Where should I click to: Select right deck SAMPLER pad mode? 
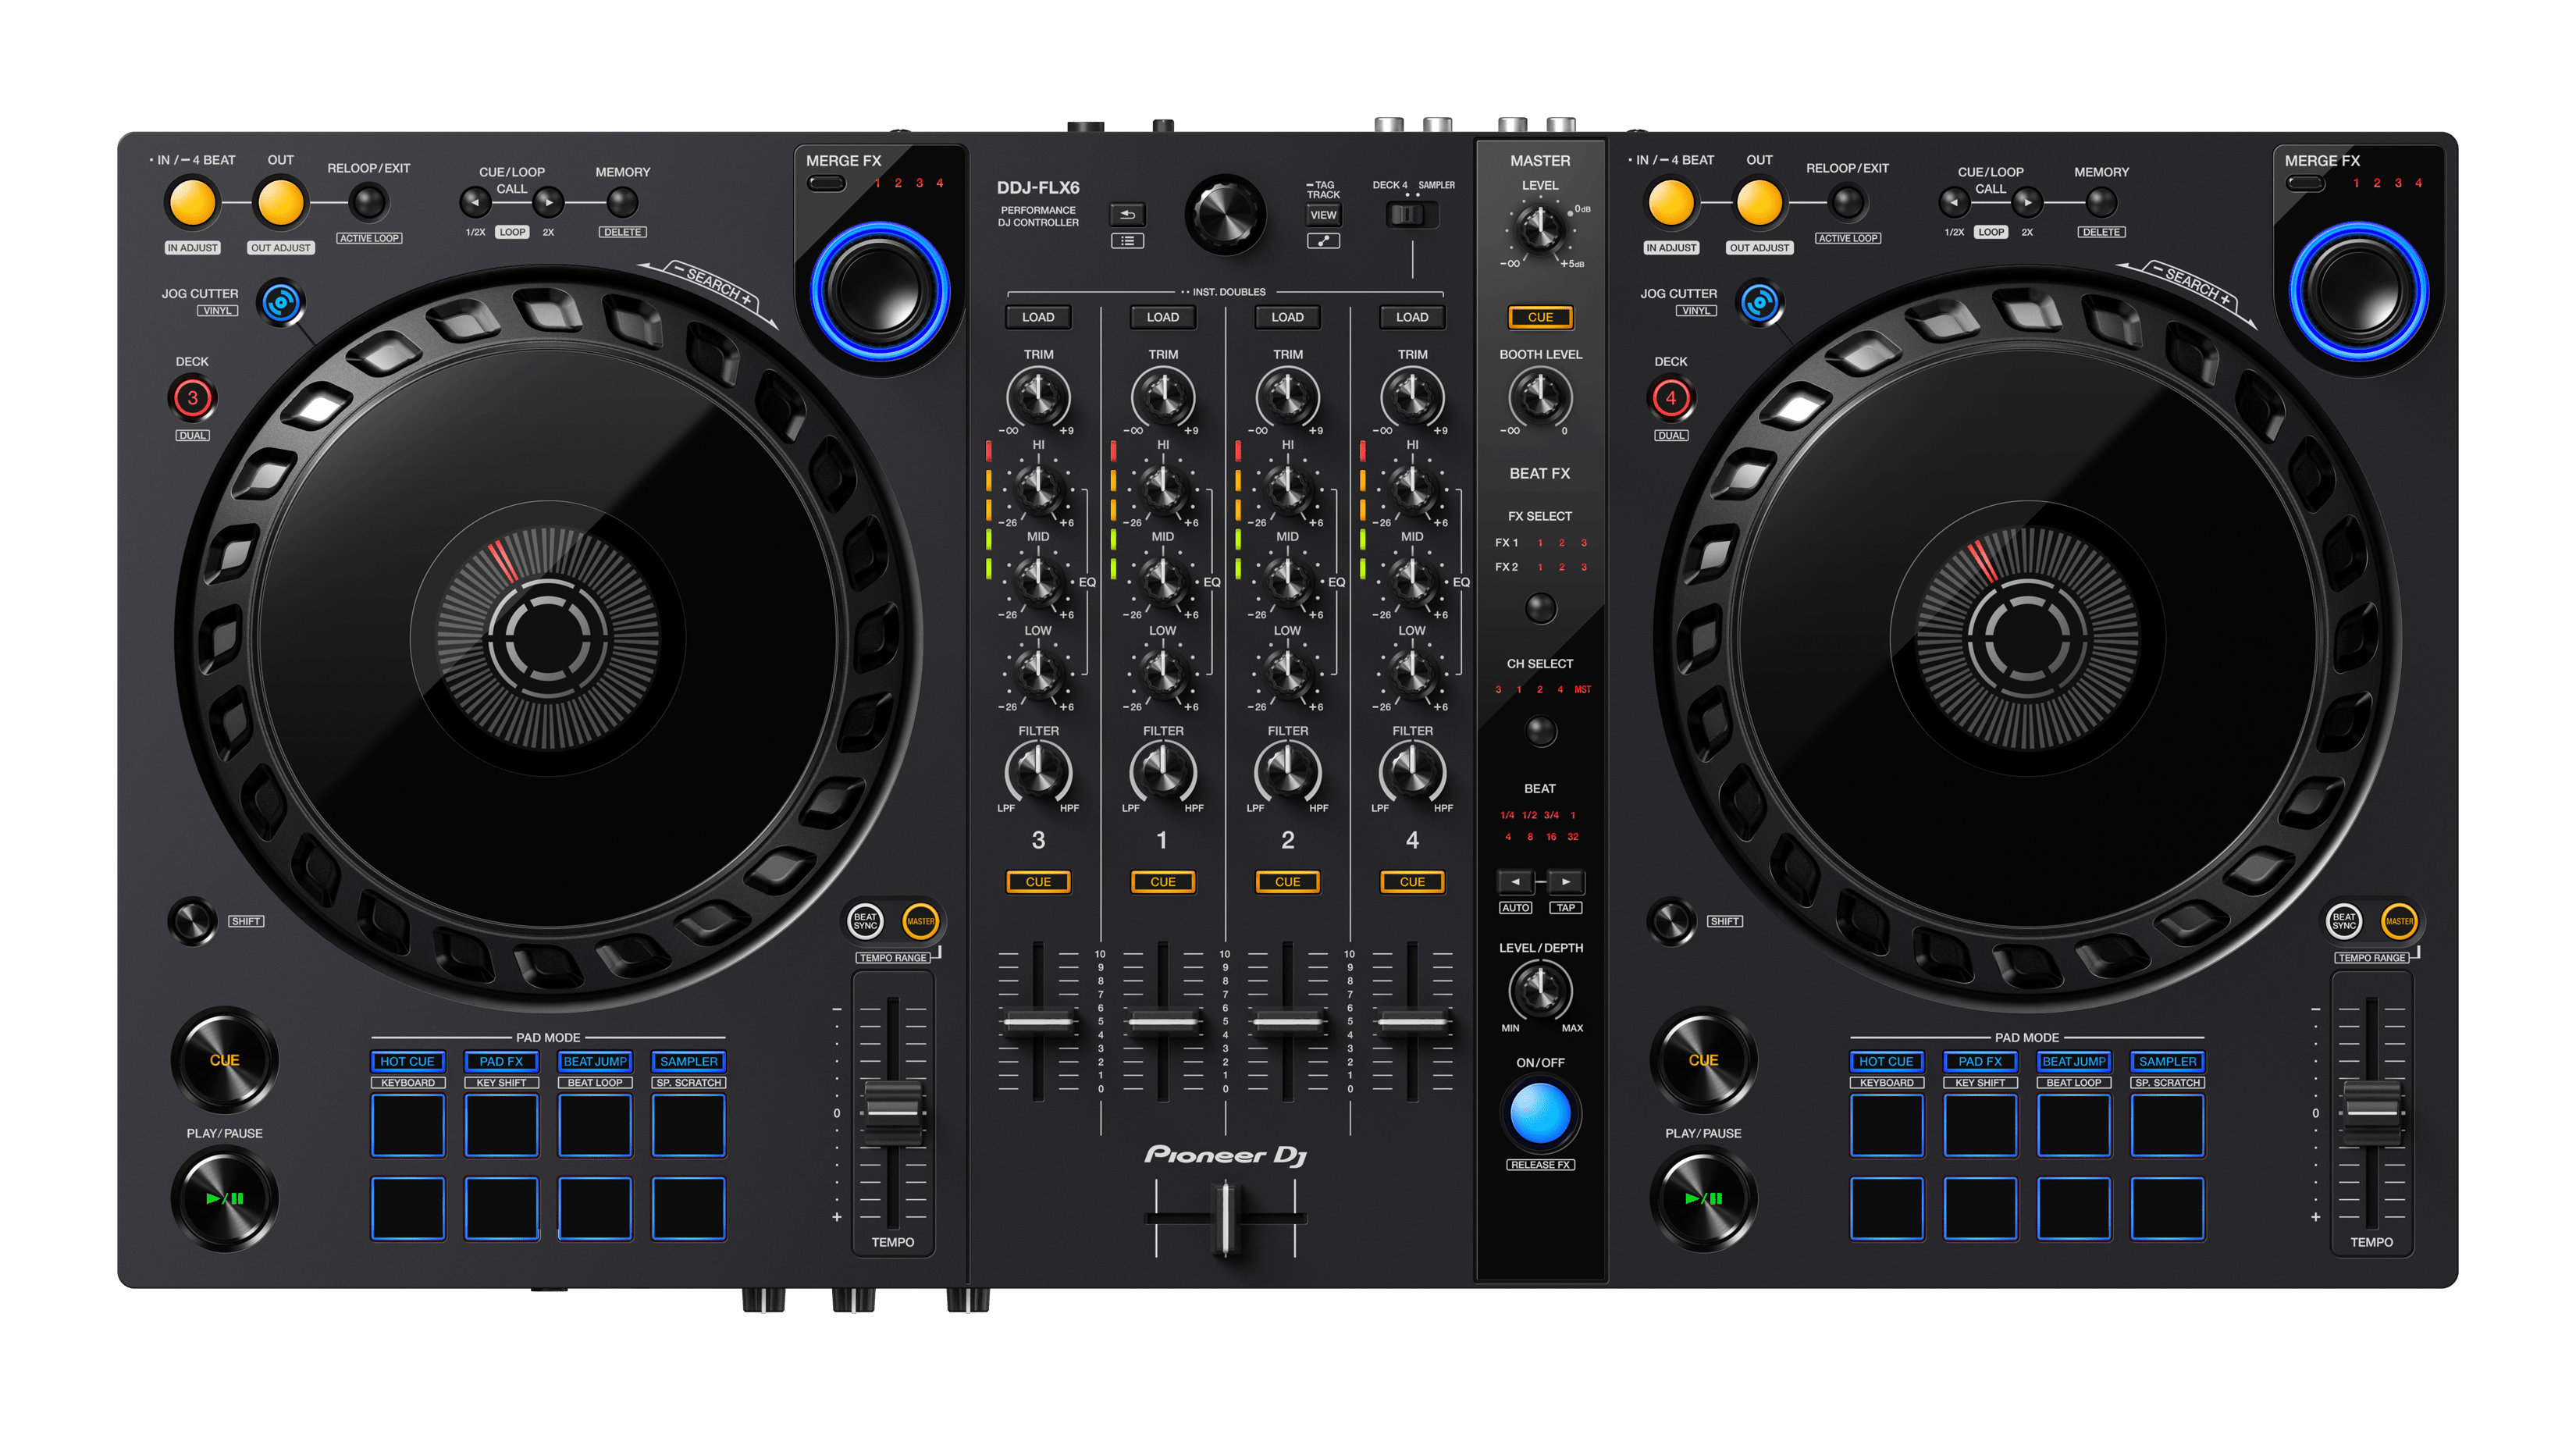click(2167, 1061)
